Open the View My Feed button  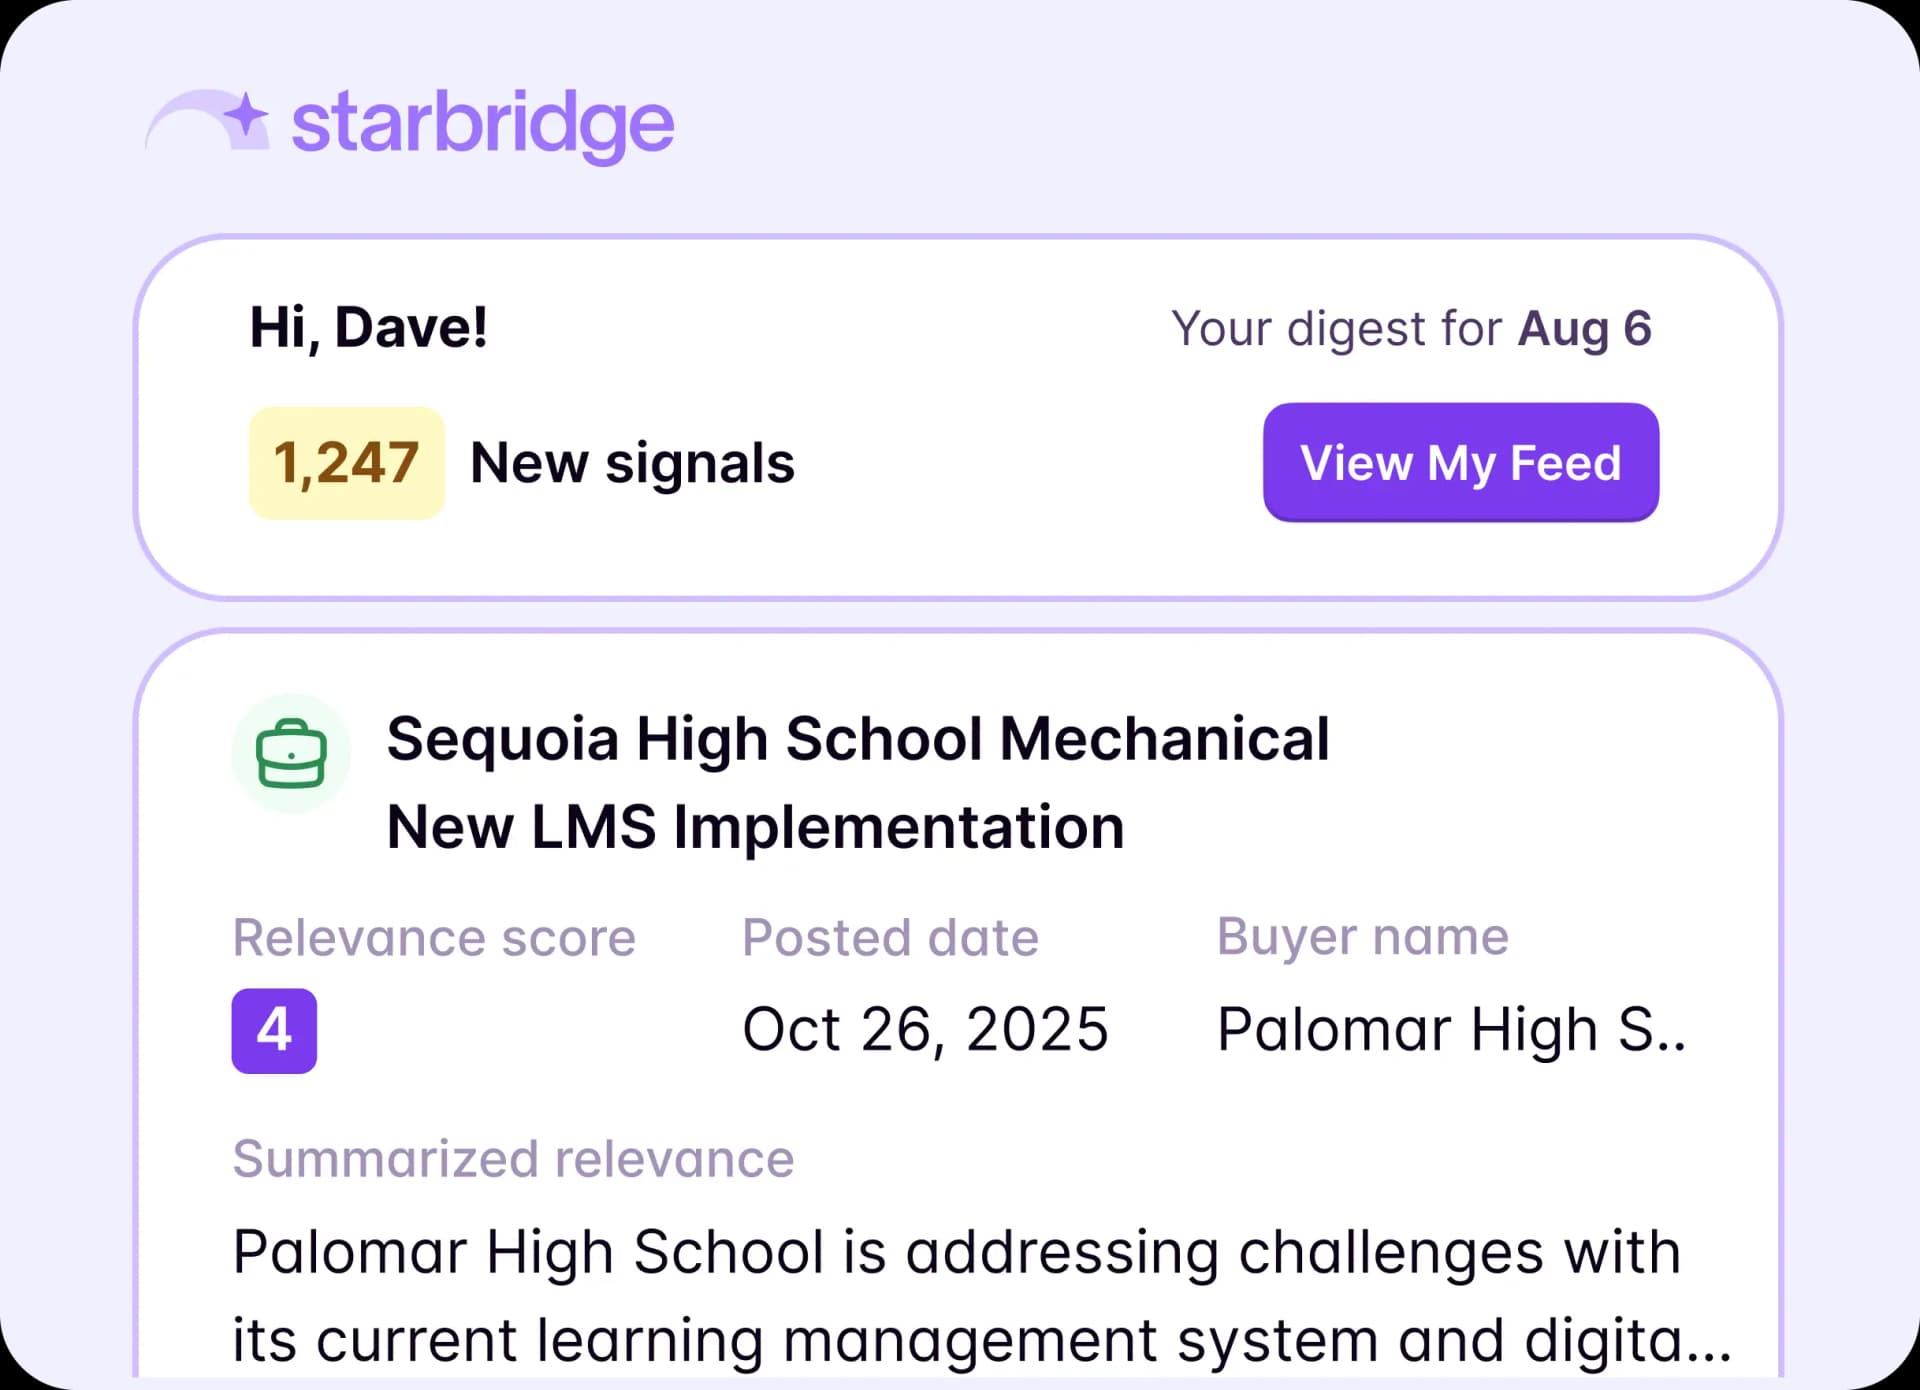click(x=1461, y=463)
